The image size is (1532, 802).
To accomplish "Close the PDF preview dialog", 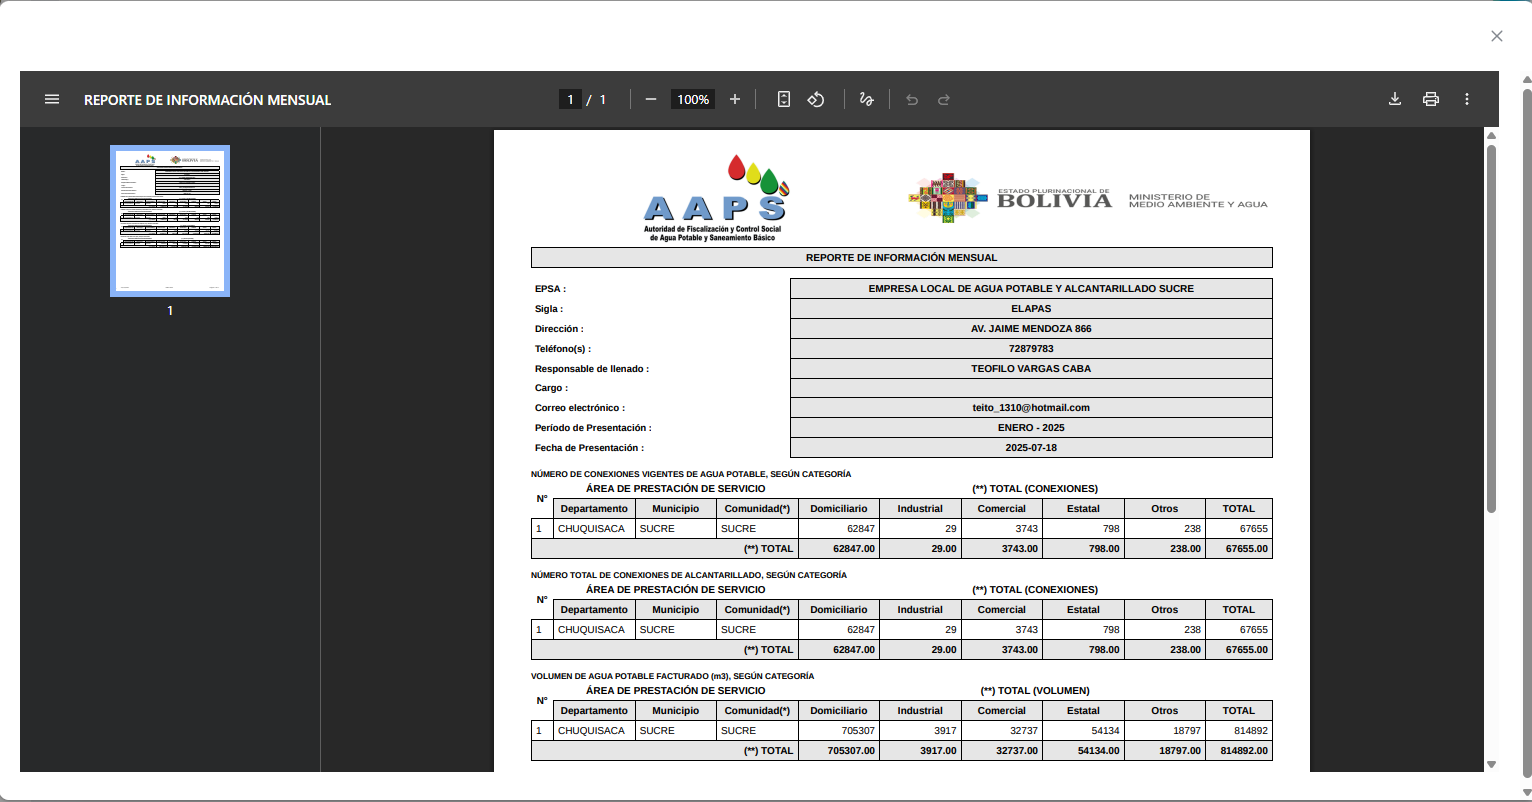I will (x=1497, y=36).
